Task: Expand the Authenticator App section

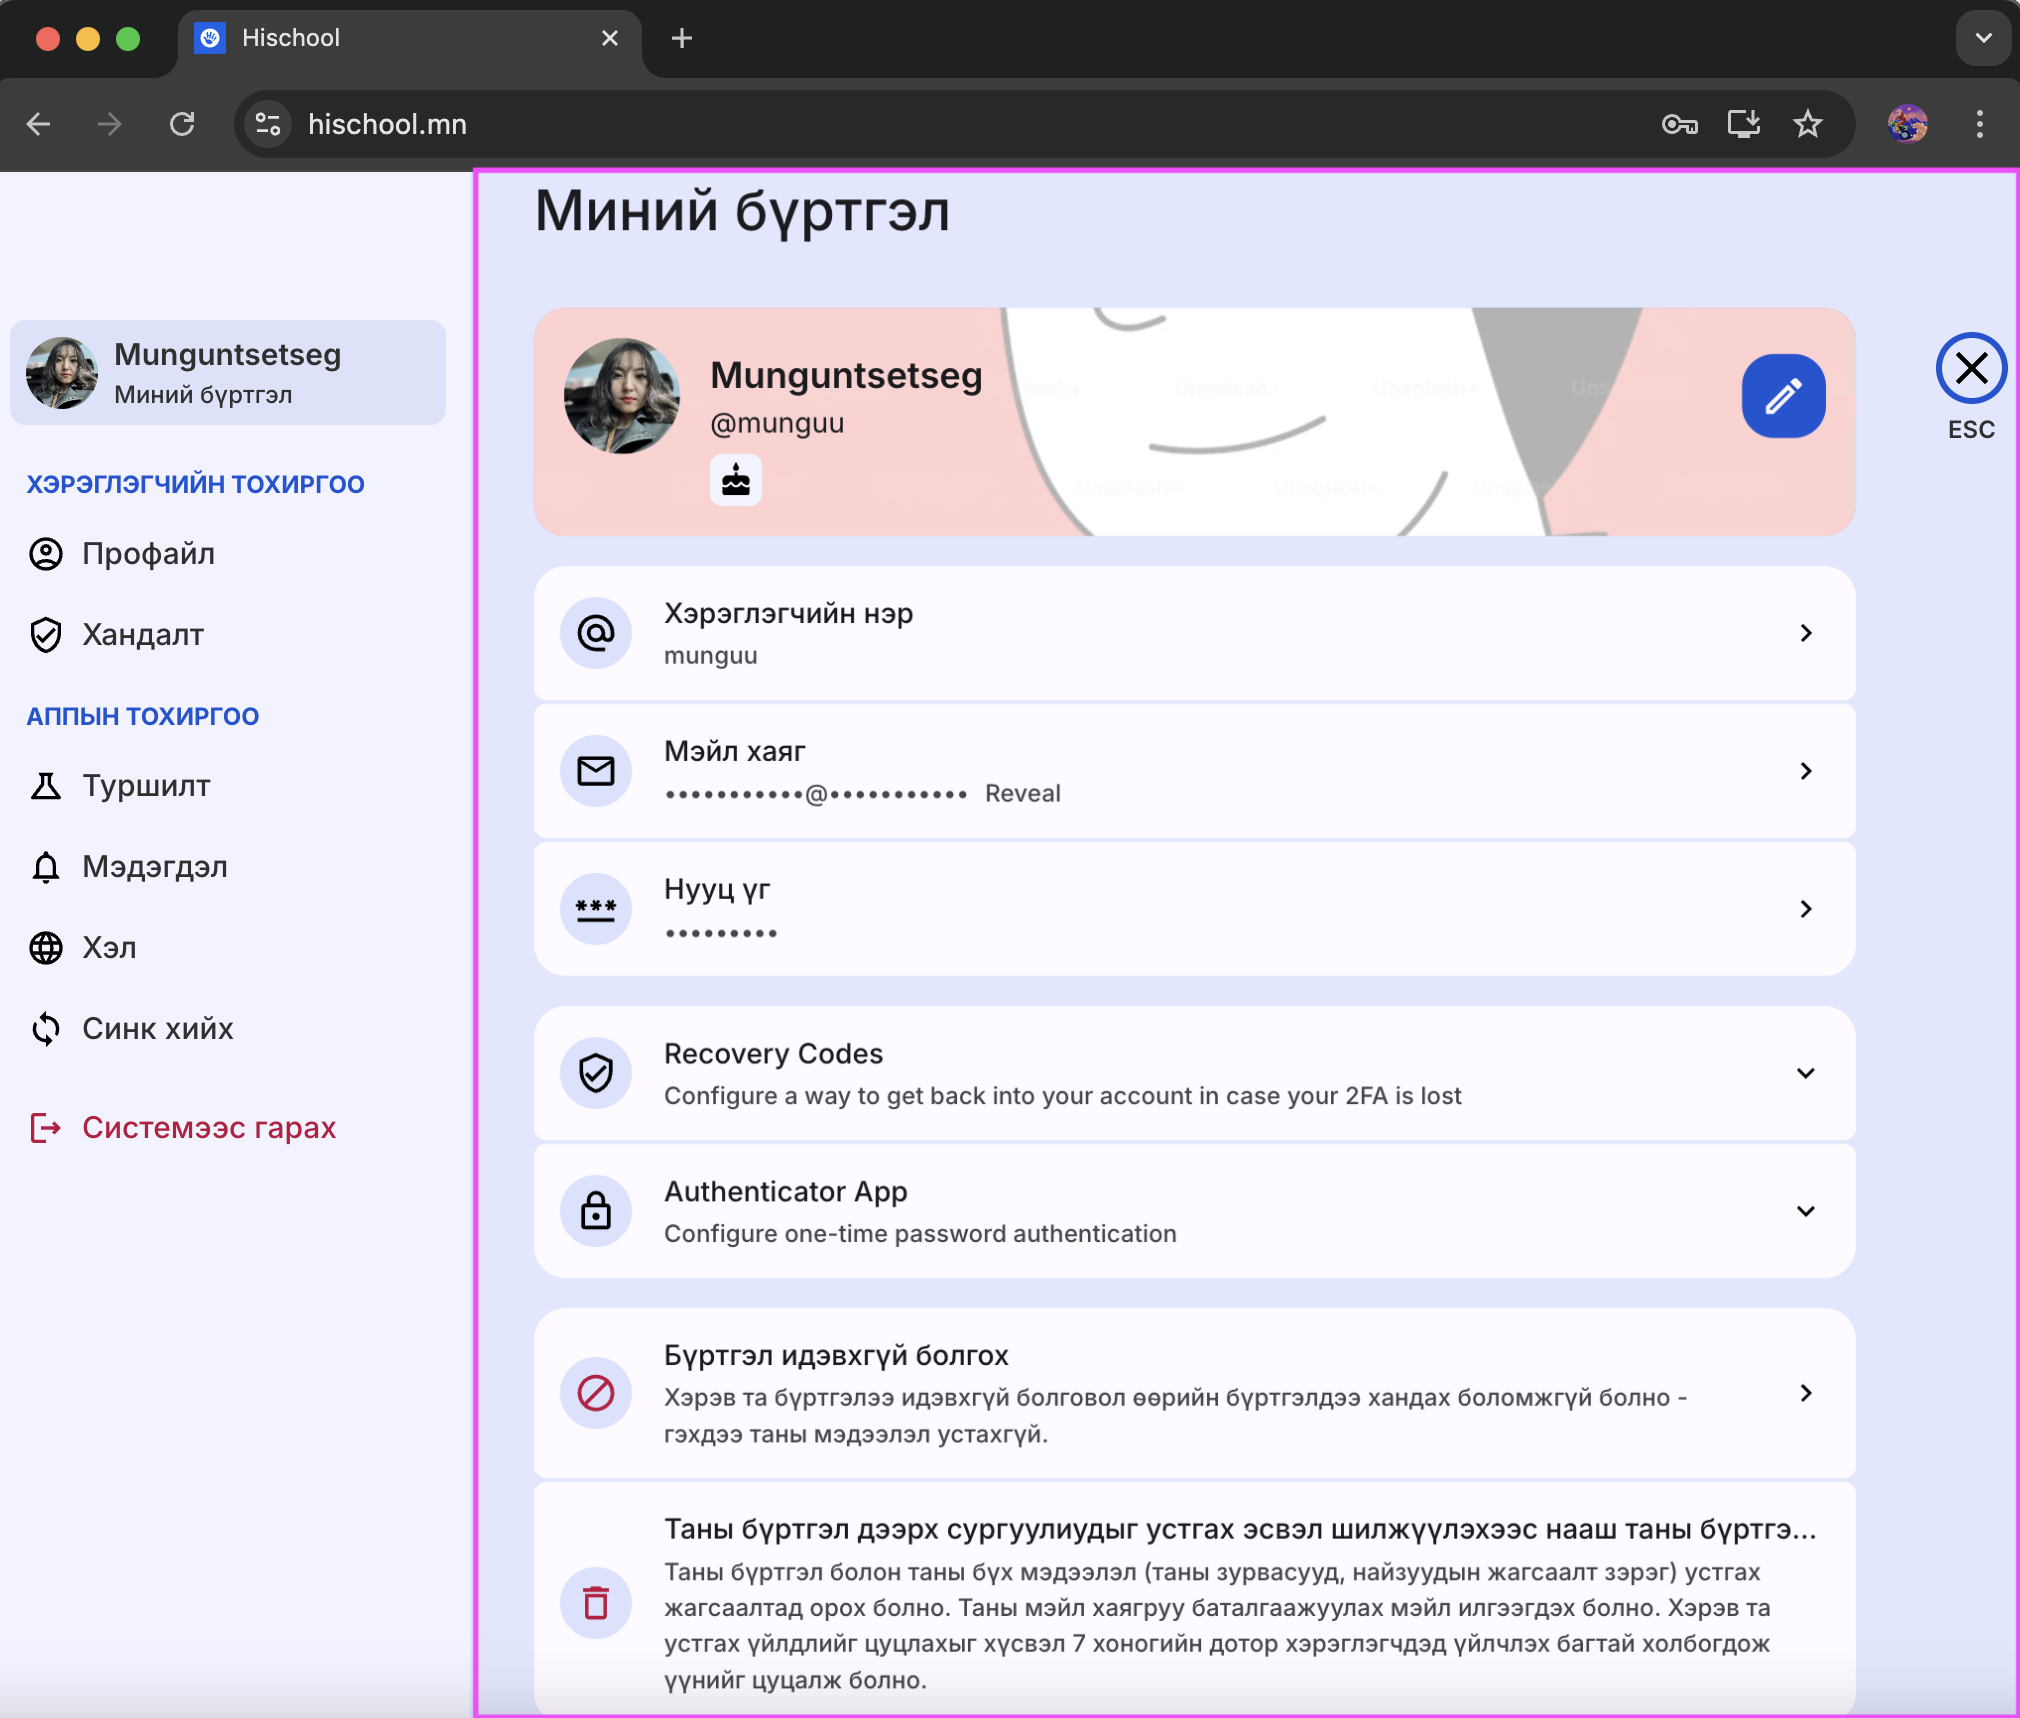Action: point(1807,1211)
